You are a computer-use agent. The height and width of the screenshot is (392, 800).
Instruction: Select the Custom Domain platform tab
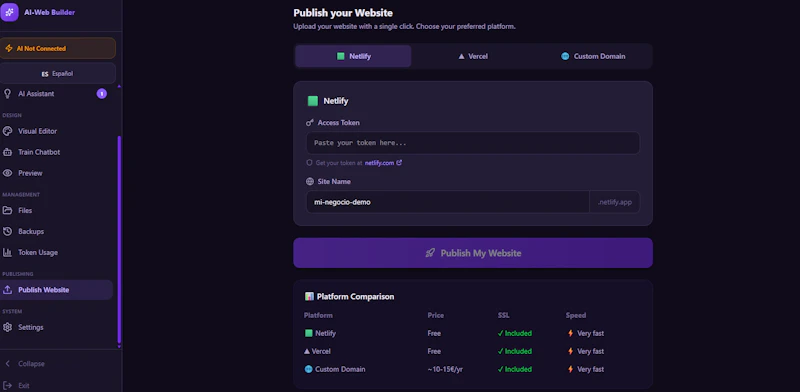(x=592, y=56)
